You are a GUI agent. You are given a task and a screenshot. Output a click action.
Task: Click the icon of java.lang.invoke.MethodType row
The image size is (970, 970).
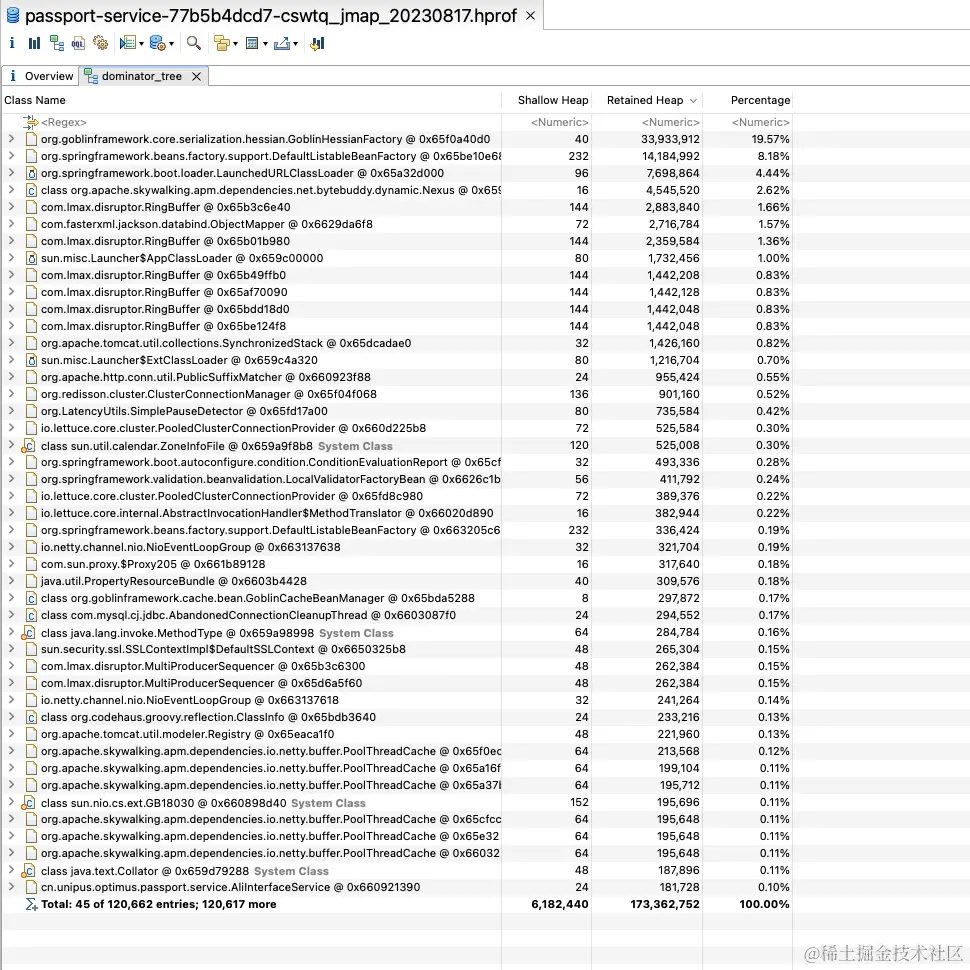click(28, 632)
